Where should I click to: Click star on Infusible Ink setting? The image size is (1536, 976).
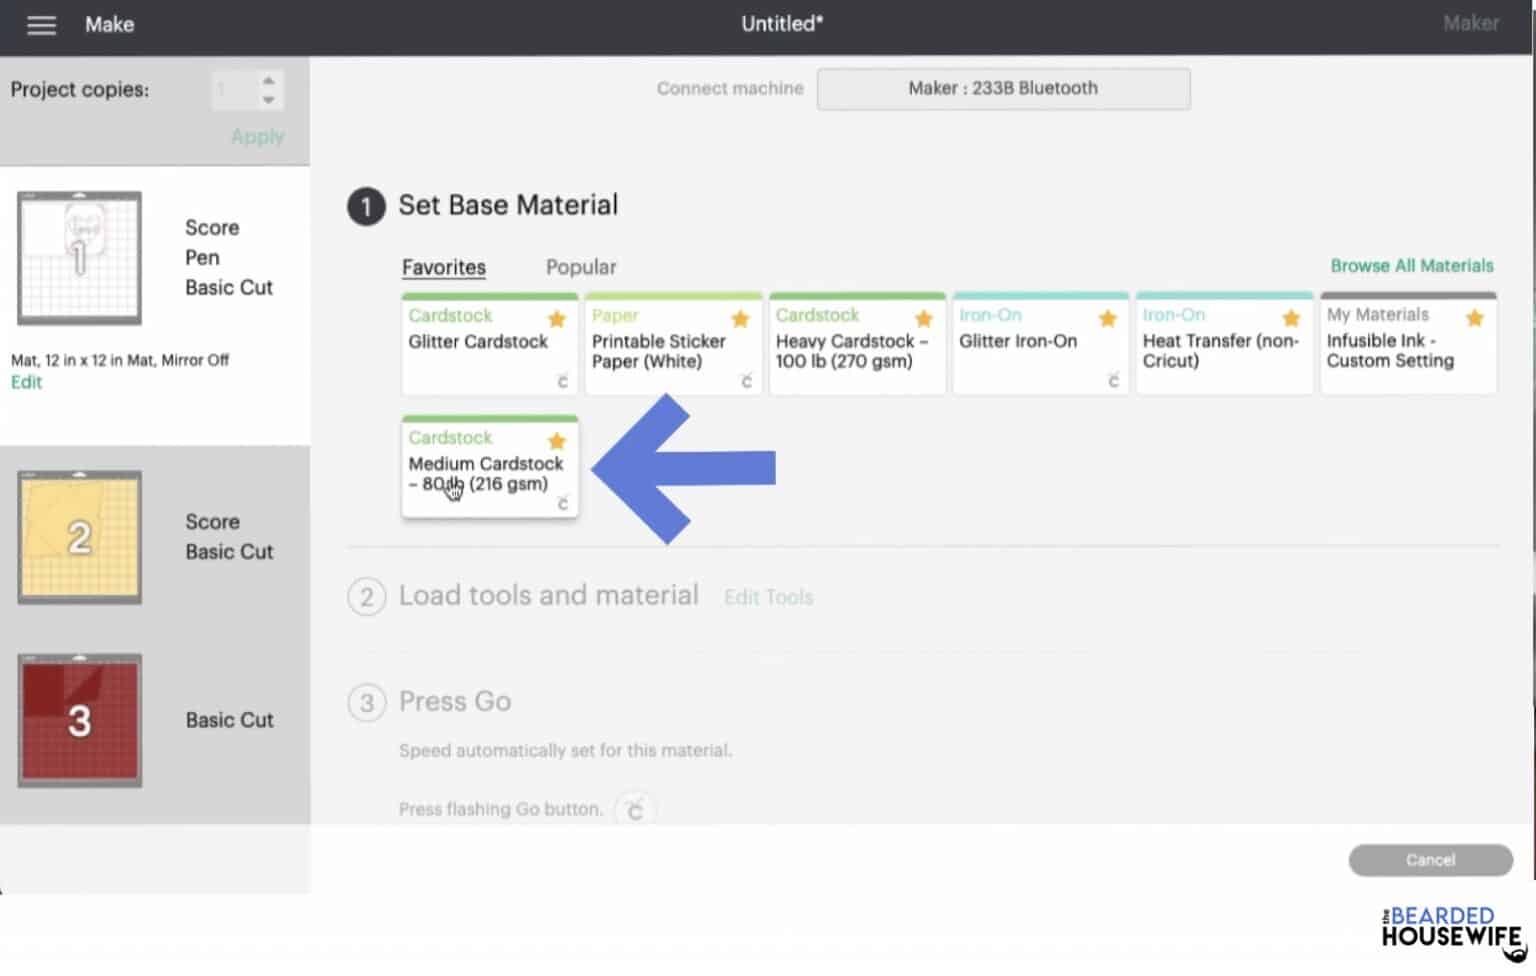pos(1474,319)
